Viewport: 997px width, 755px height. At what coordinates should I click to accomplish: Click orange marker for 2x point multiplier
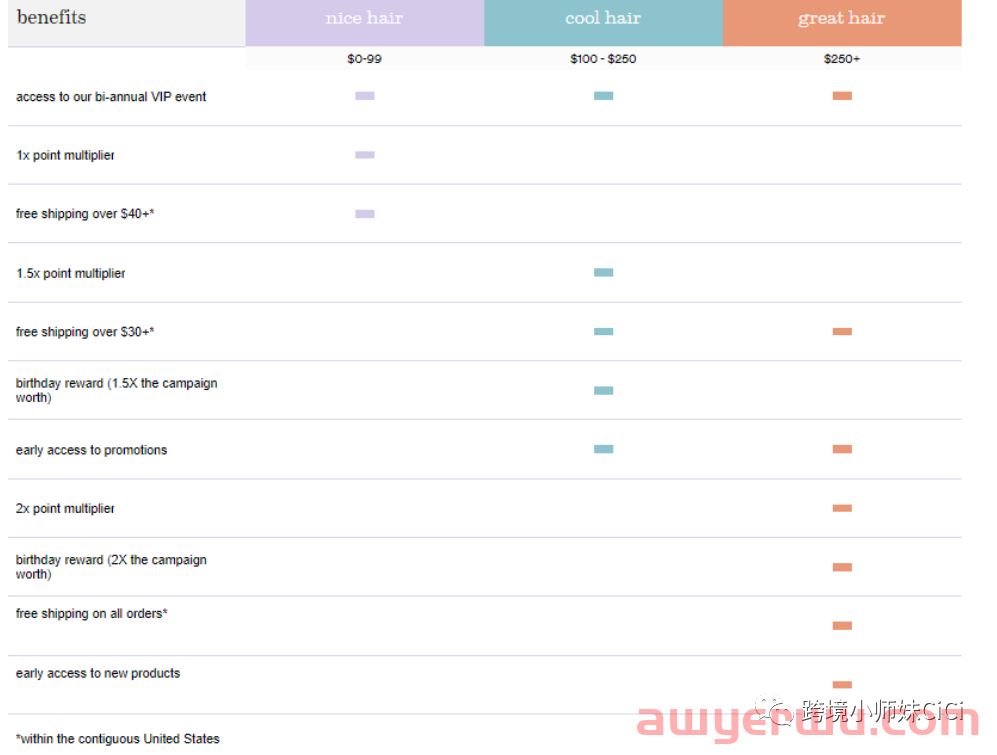click(842, 508)
